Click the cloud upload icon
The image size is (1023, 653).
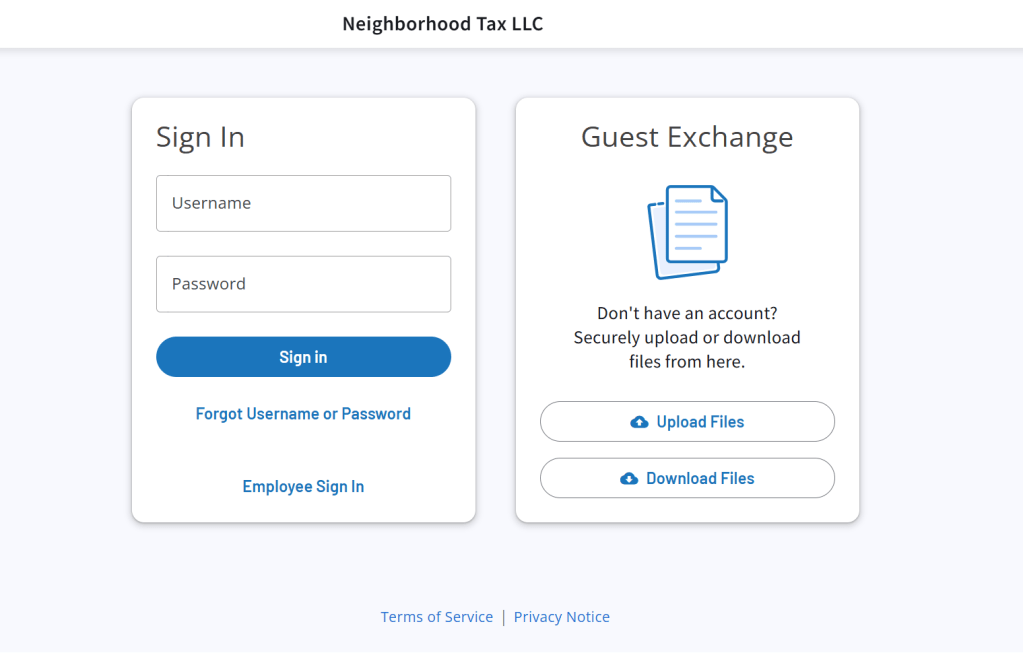pyautogui.click(x=639, y=422)
